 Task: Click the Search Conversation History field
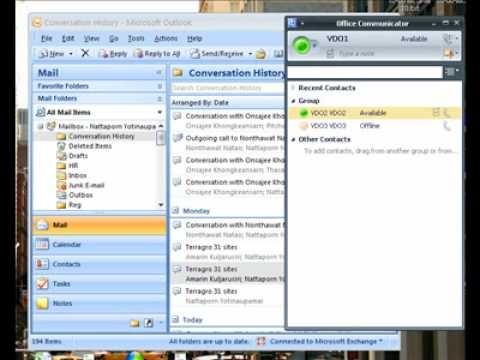click(x=228, y=88)
